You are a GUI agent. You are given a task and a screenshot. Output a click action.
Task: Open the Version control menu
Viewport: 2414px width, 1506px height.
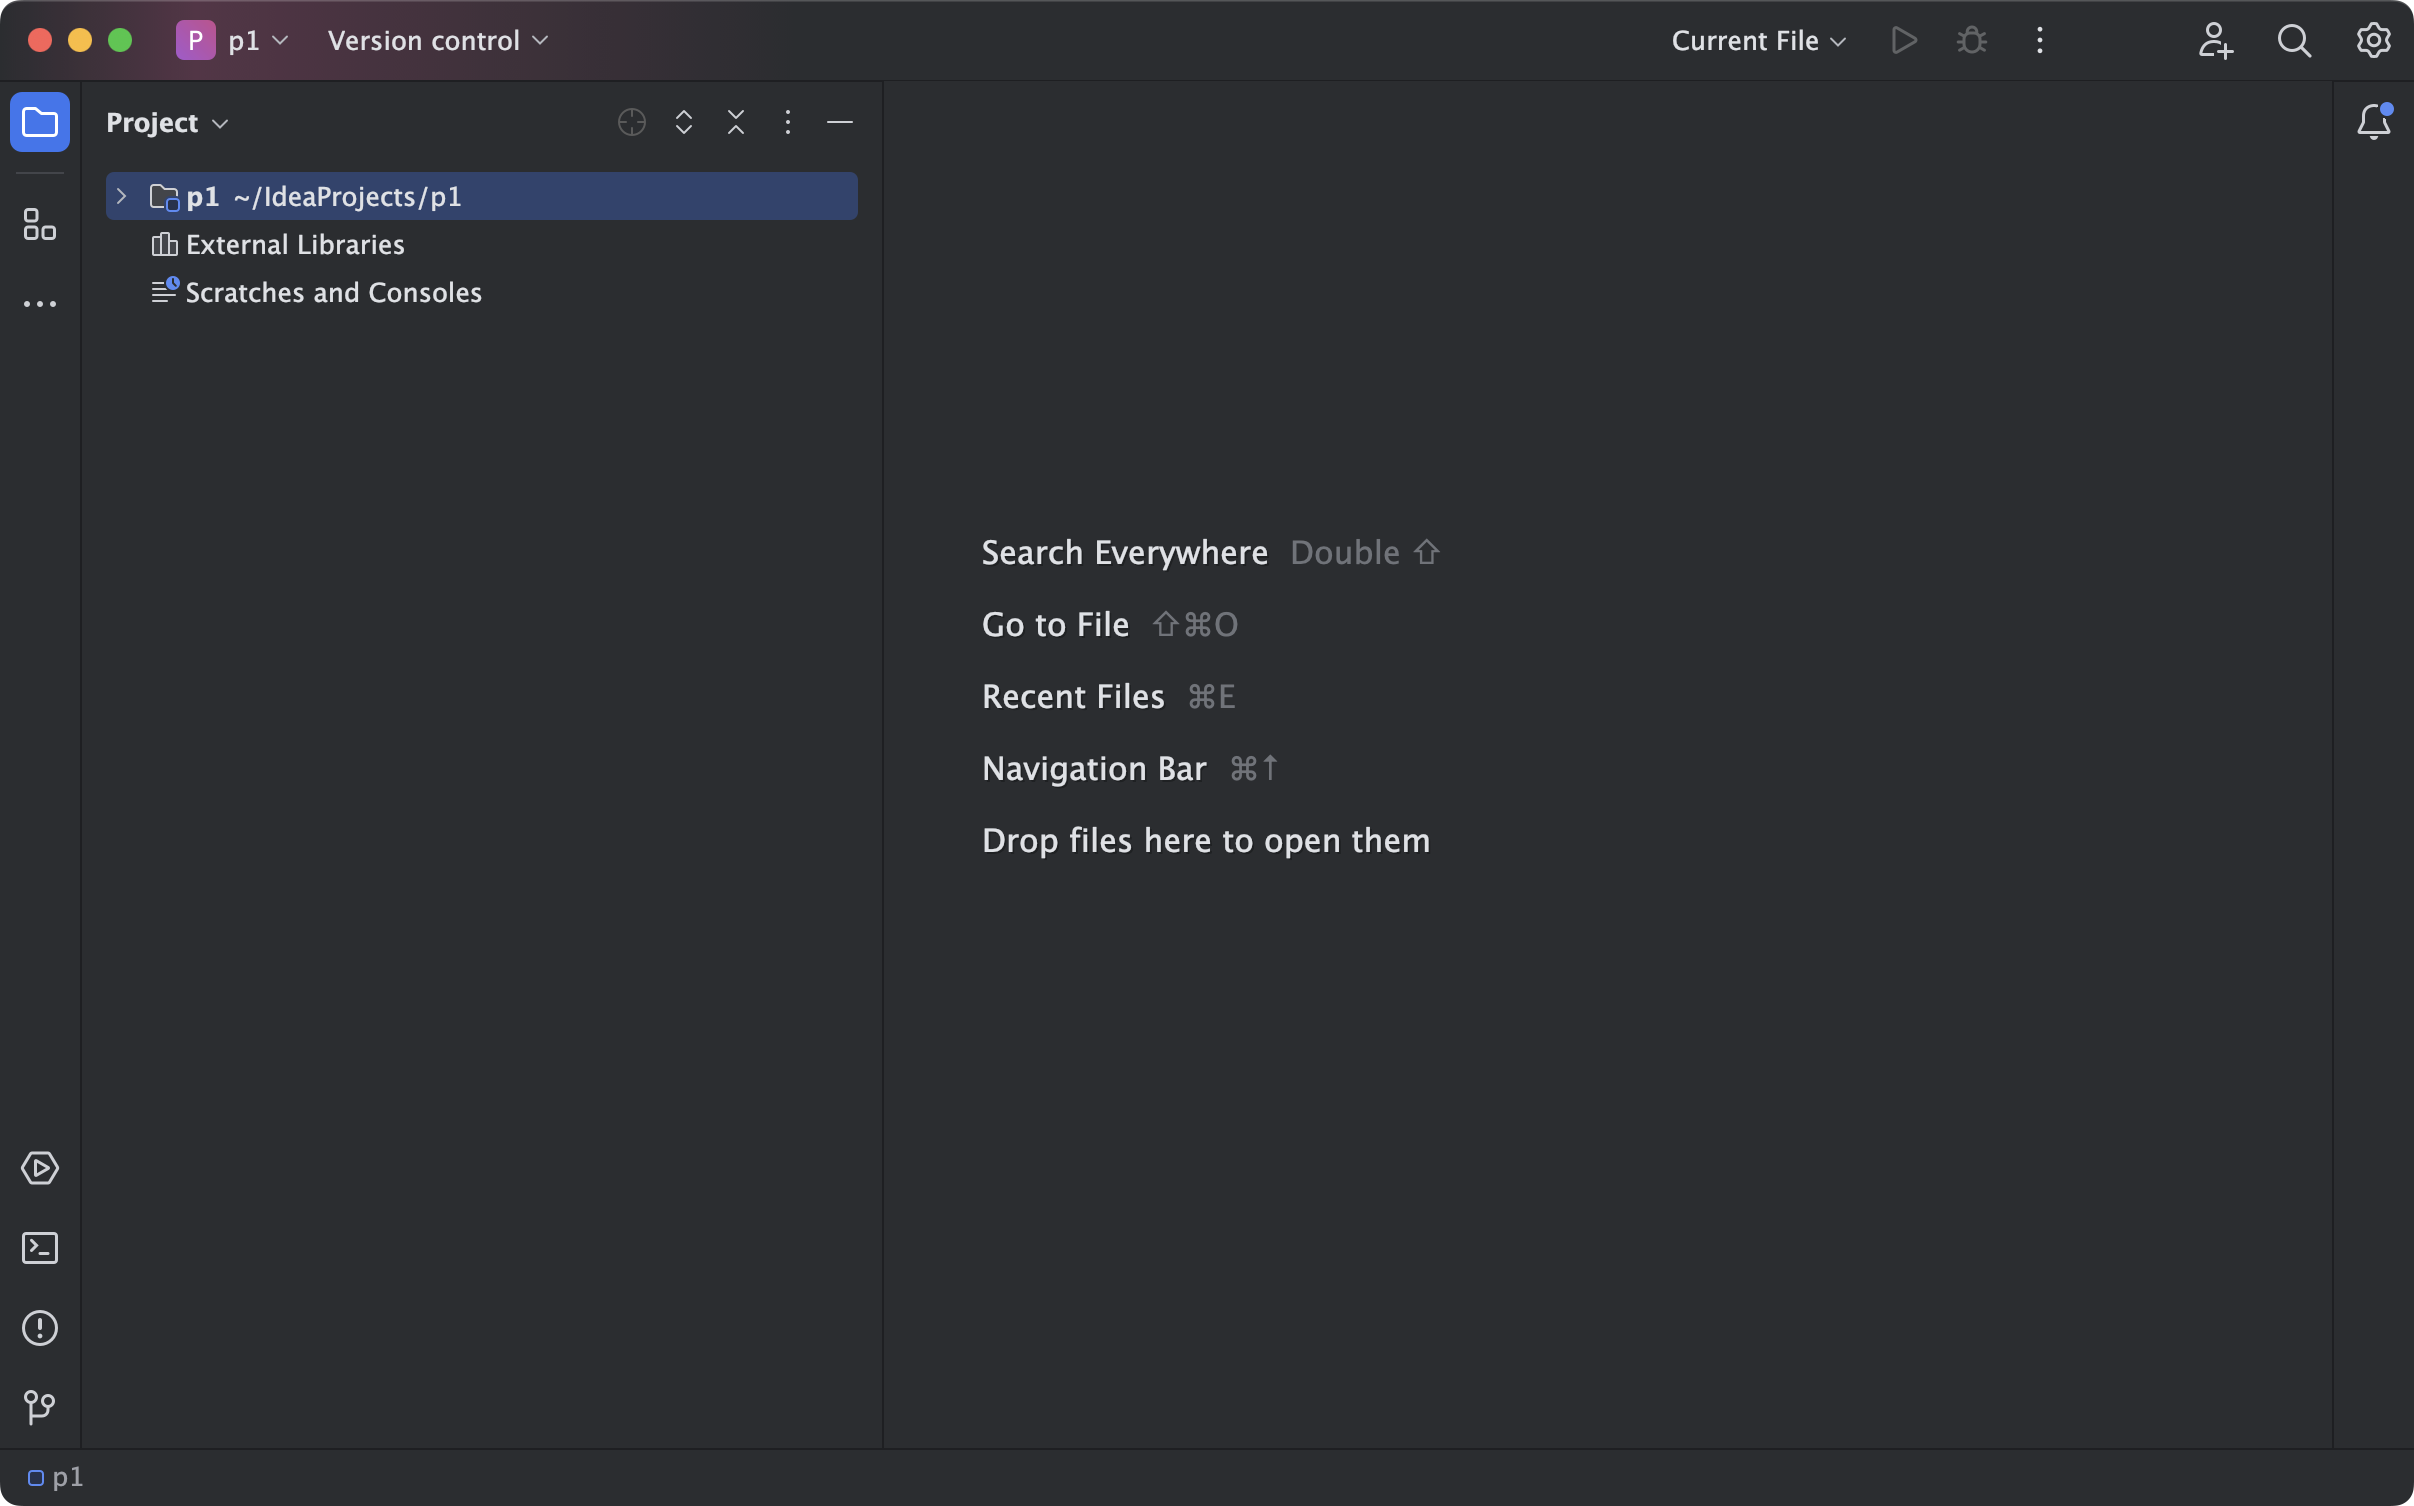438,41
